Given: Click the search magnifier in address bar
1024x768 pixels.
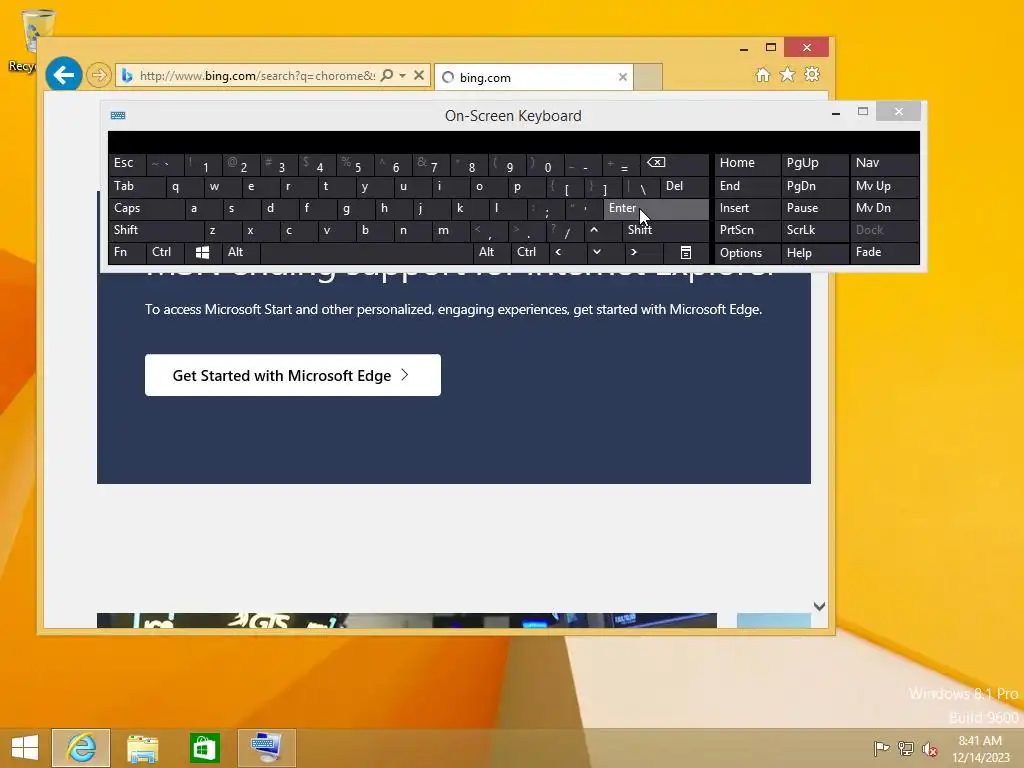Looking at the screenshot, I should pyautogui.click(x=387, y=76).
